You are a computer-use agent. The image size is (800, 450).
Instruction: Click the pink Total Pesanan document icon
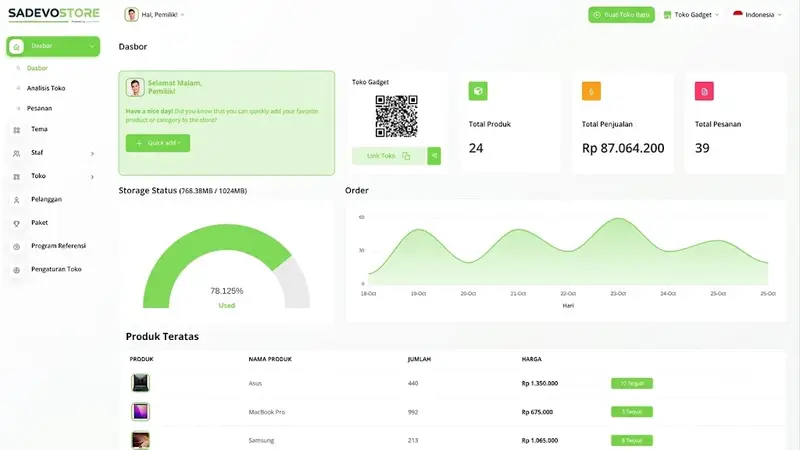704,91
